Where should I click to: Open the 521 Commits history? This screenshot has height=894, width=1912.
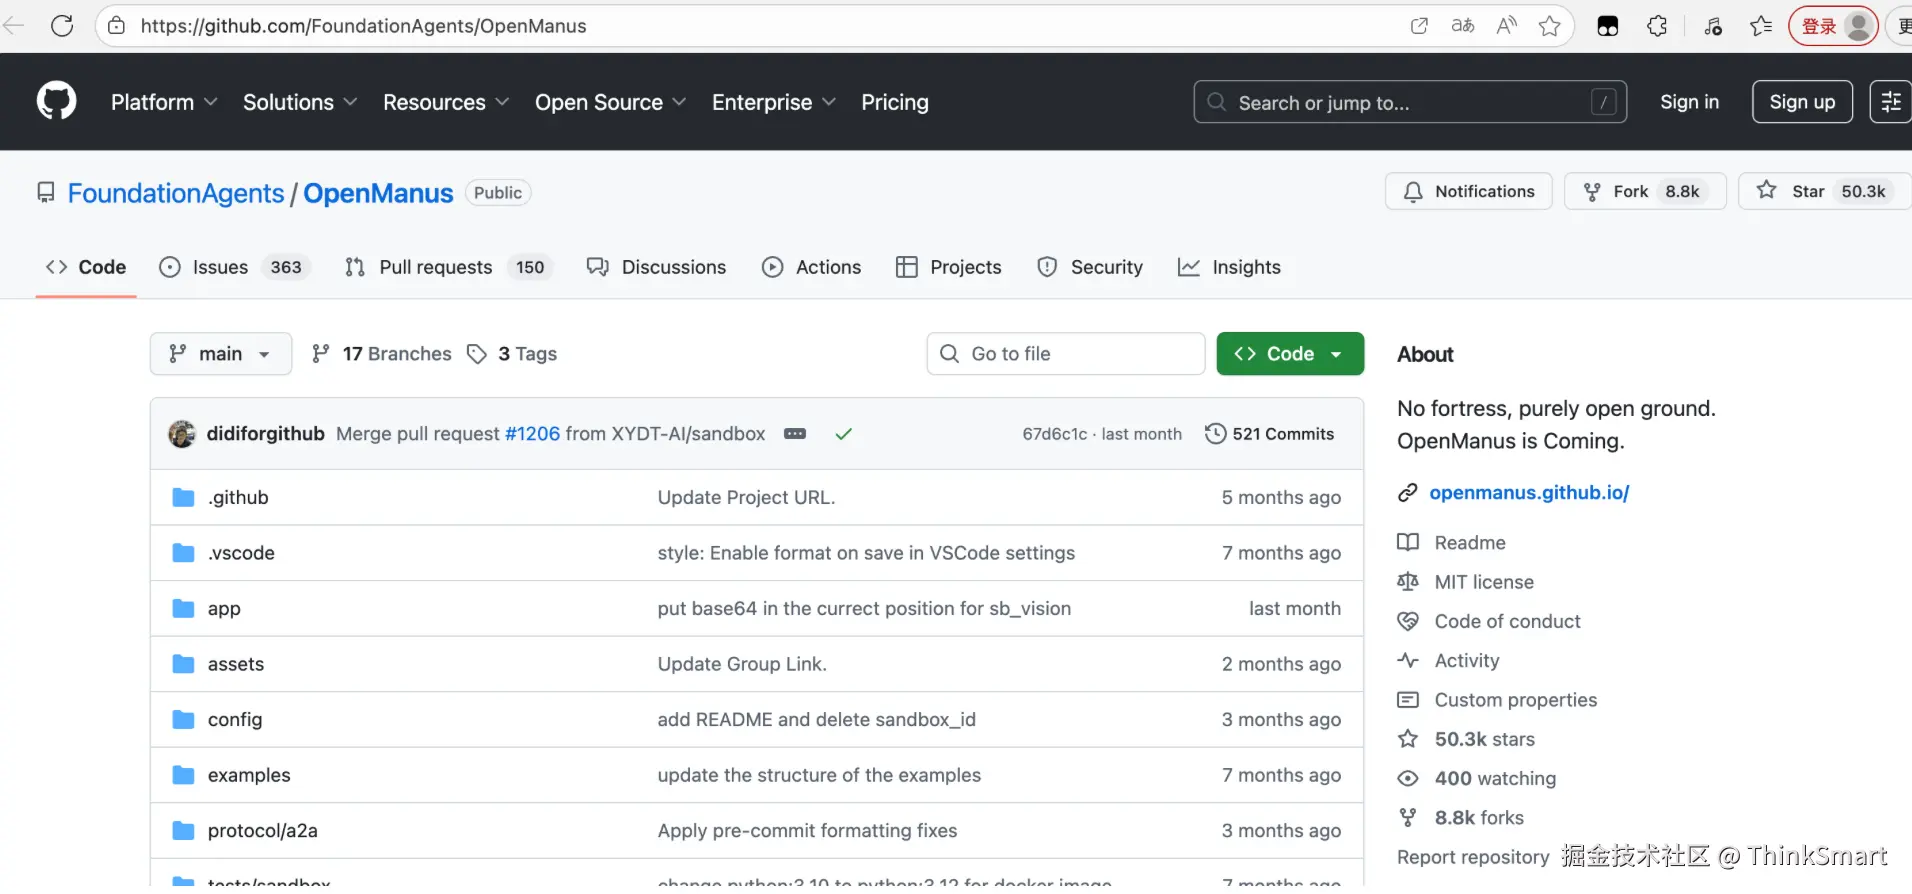[x=1270, y=434]
